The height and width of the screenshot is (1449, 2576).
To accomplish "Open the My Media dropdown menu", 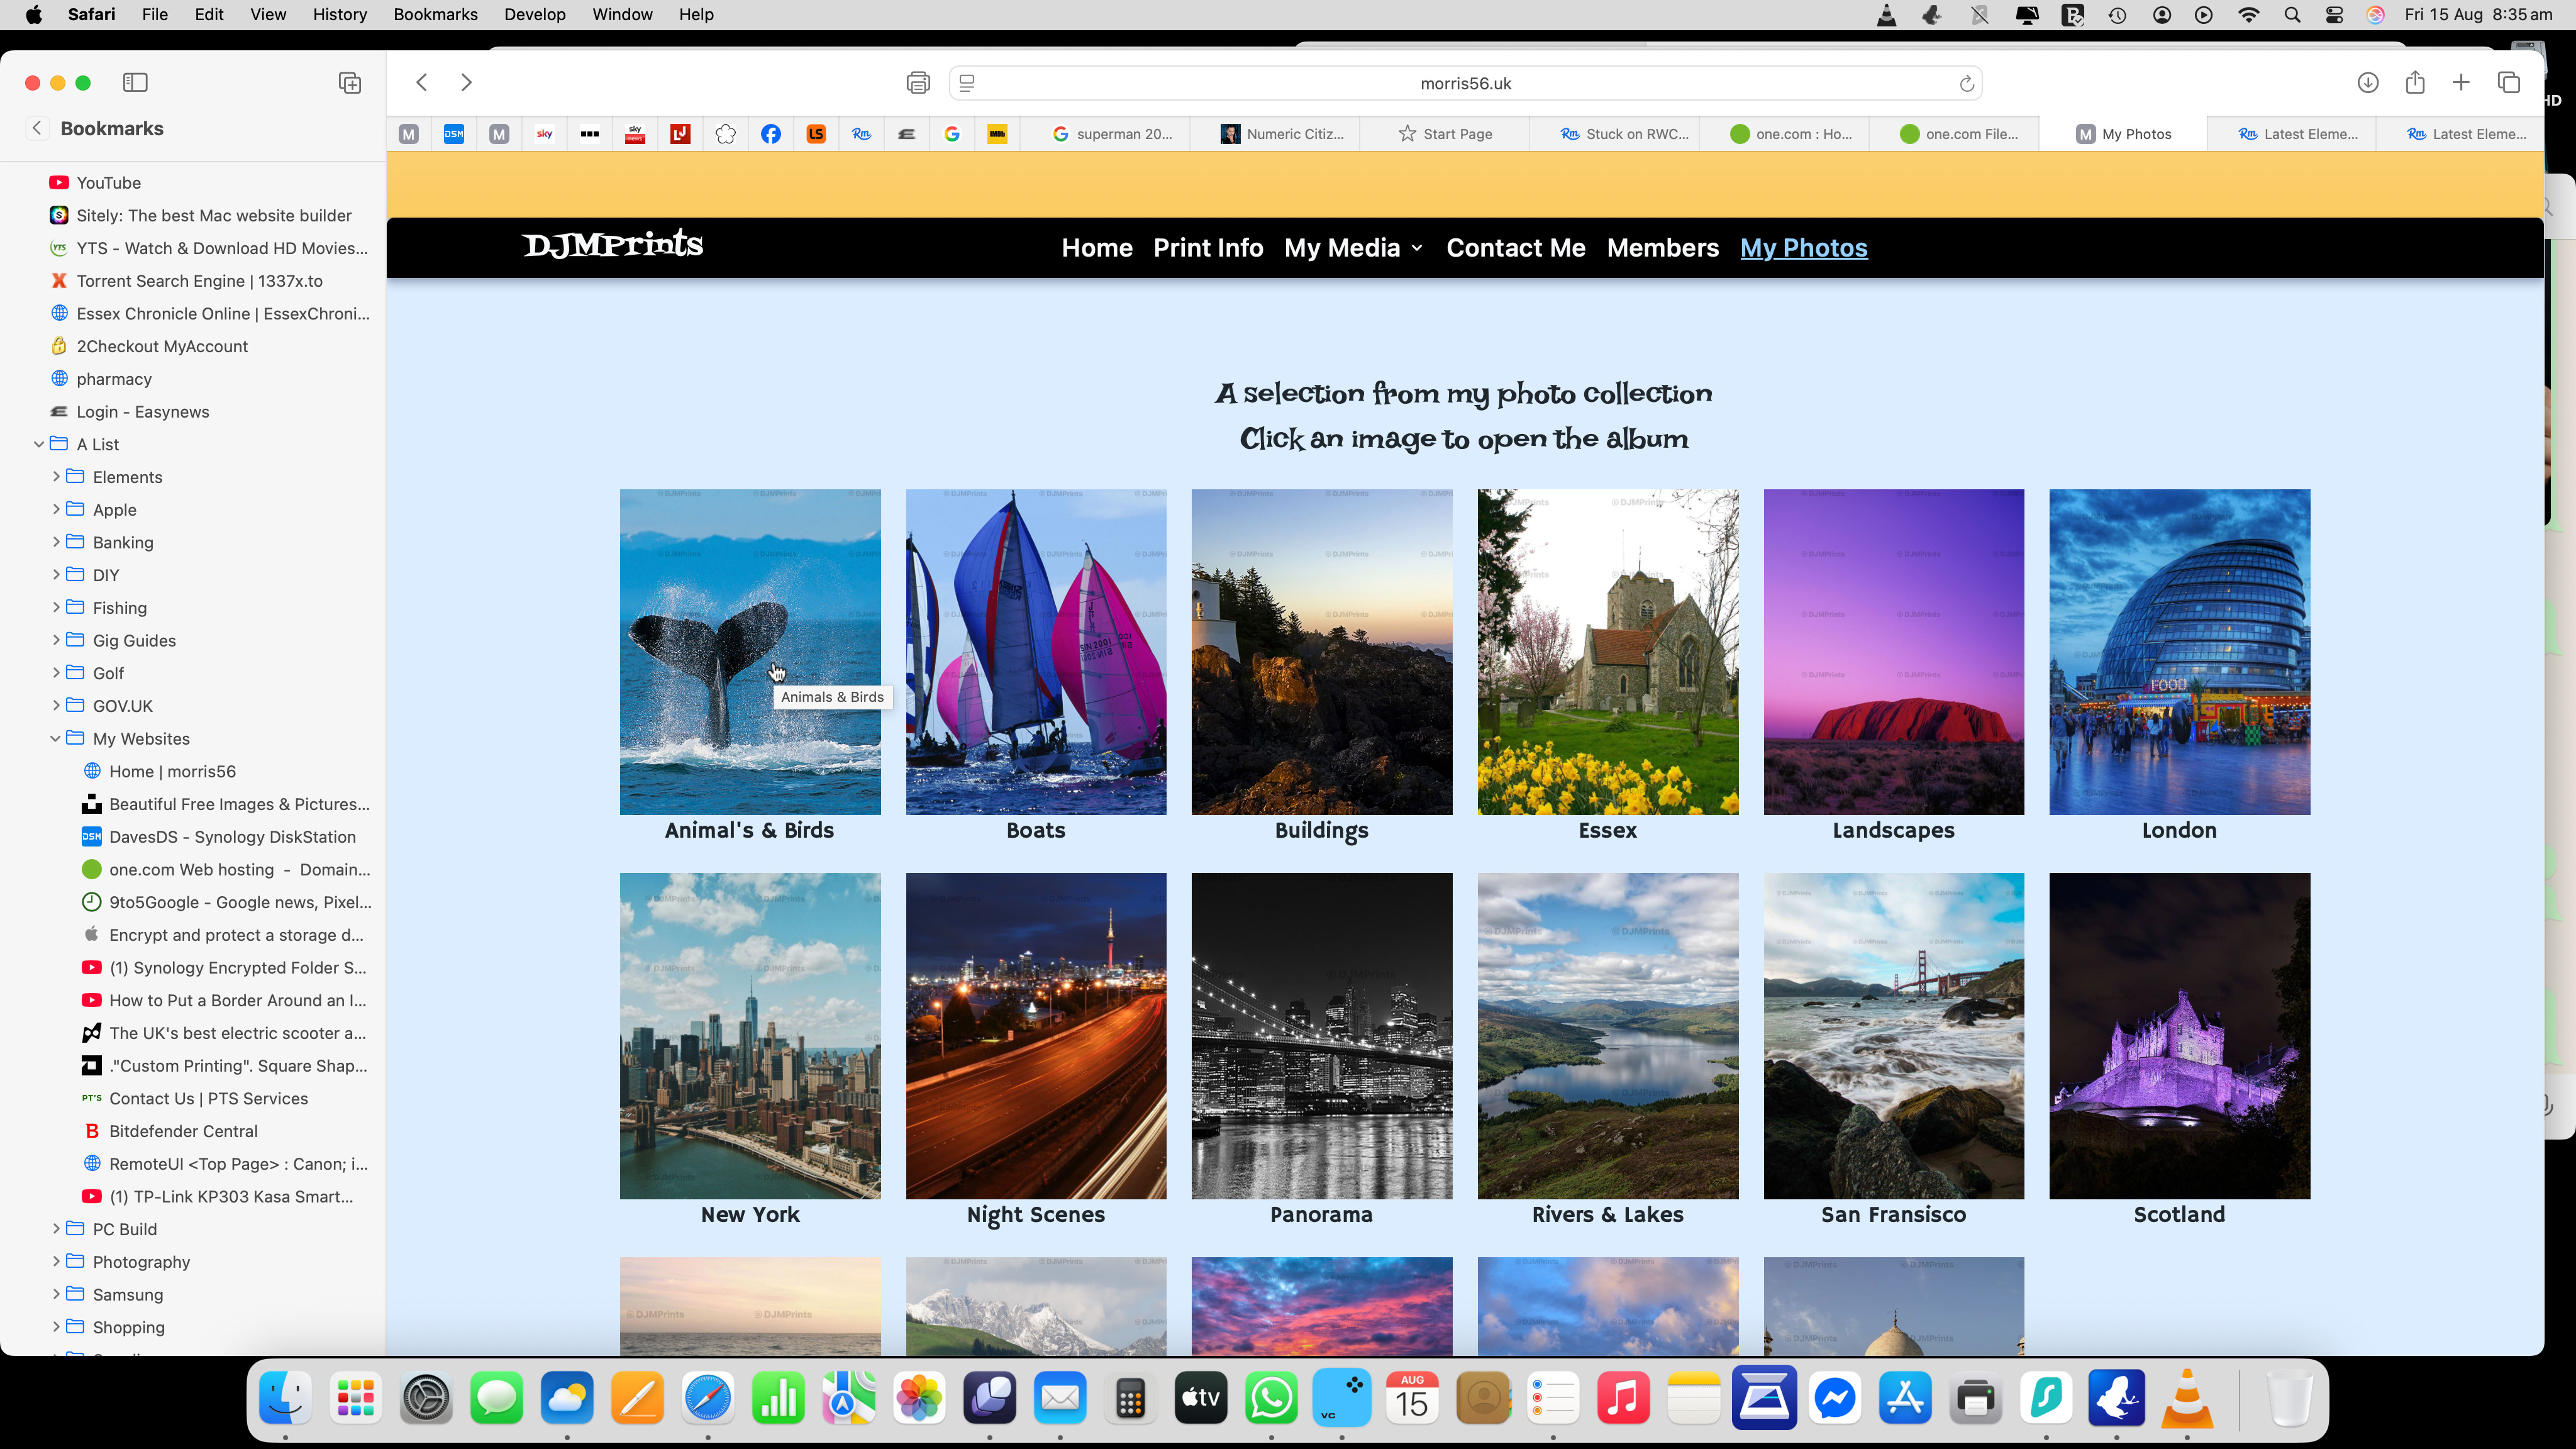I will [1353, 248].
